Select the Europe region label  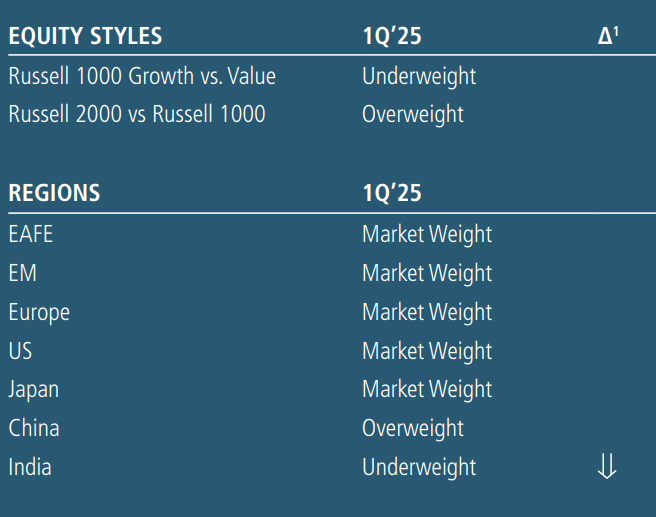click(39, 312)
